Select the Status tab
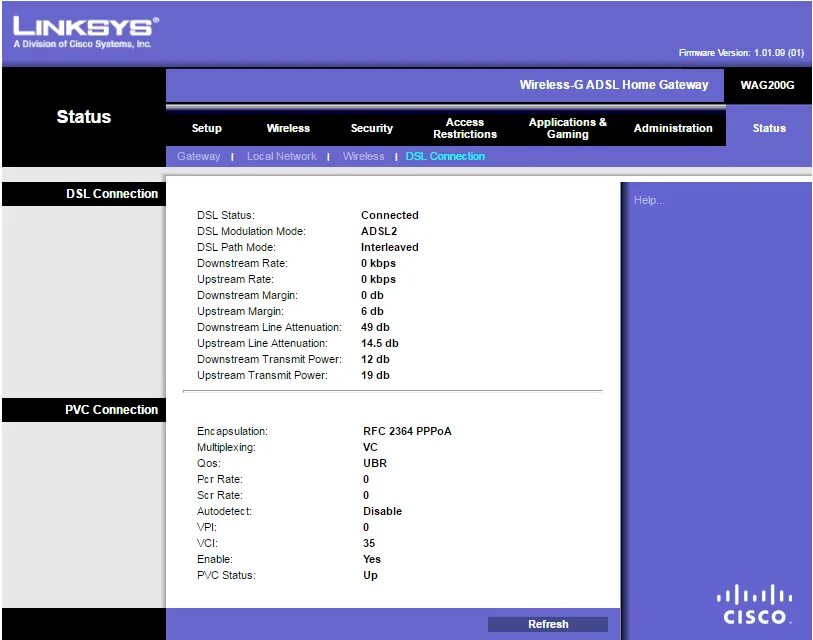This screenshot has width=813, height=640. (768, 128)
